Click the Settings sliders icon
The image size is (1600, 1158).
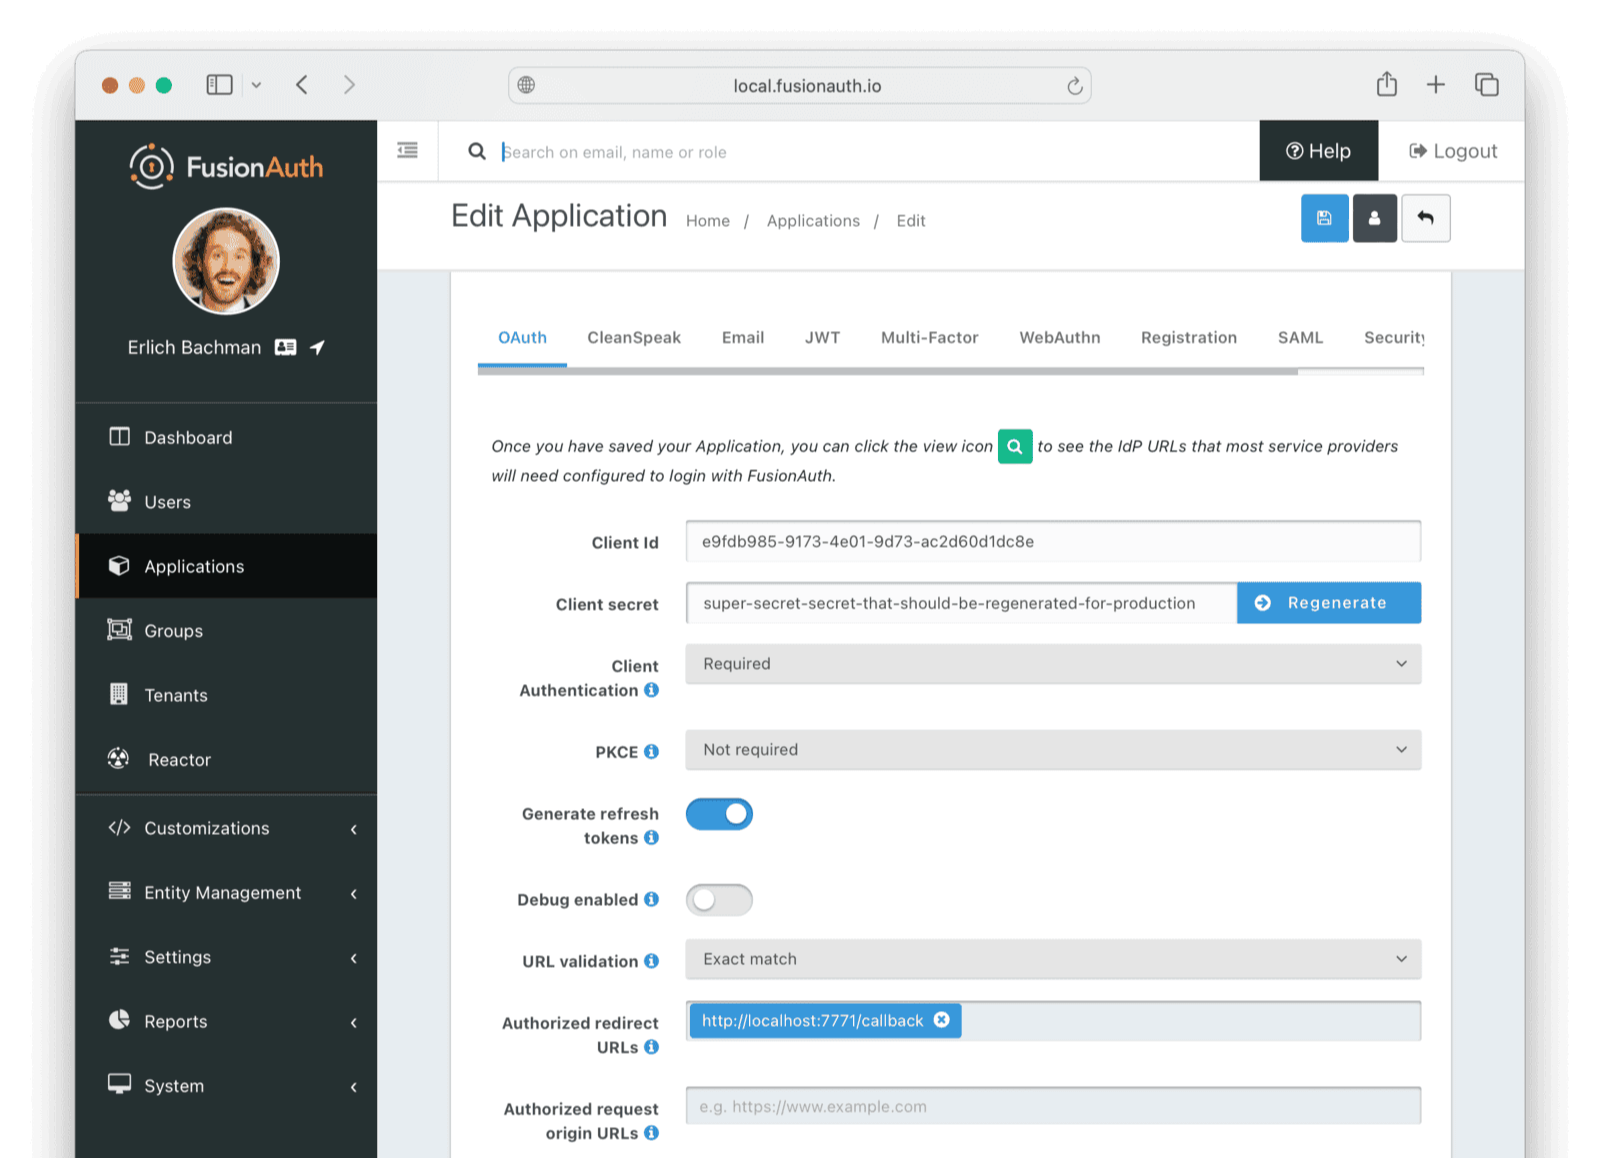119,956
